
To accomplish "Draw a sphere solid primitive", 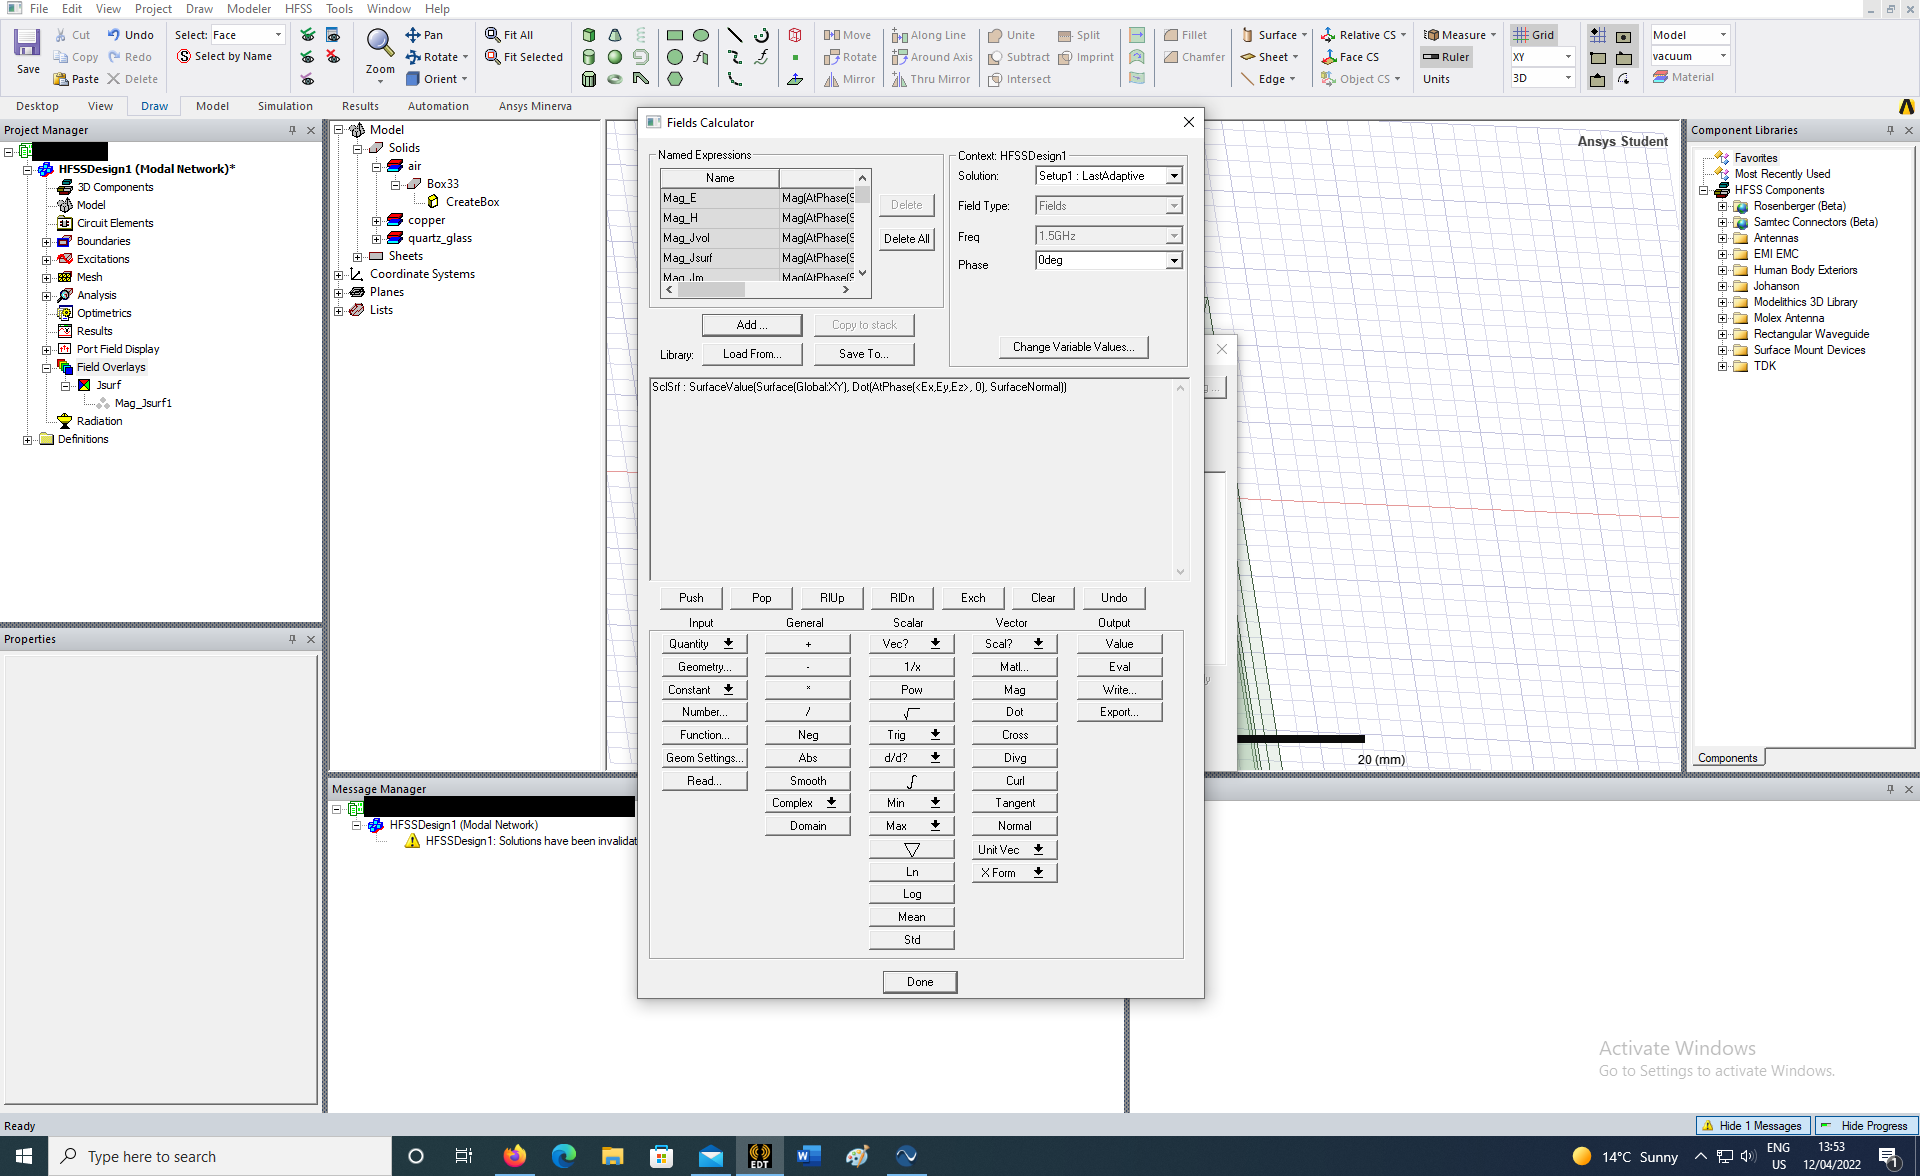I will coord(615,57).
